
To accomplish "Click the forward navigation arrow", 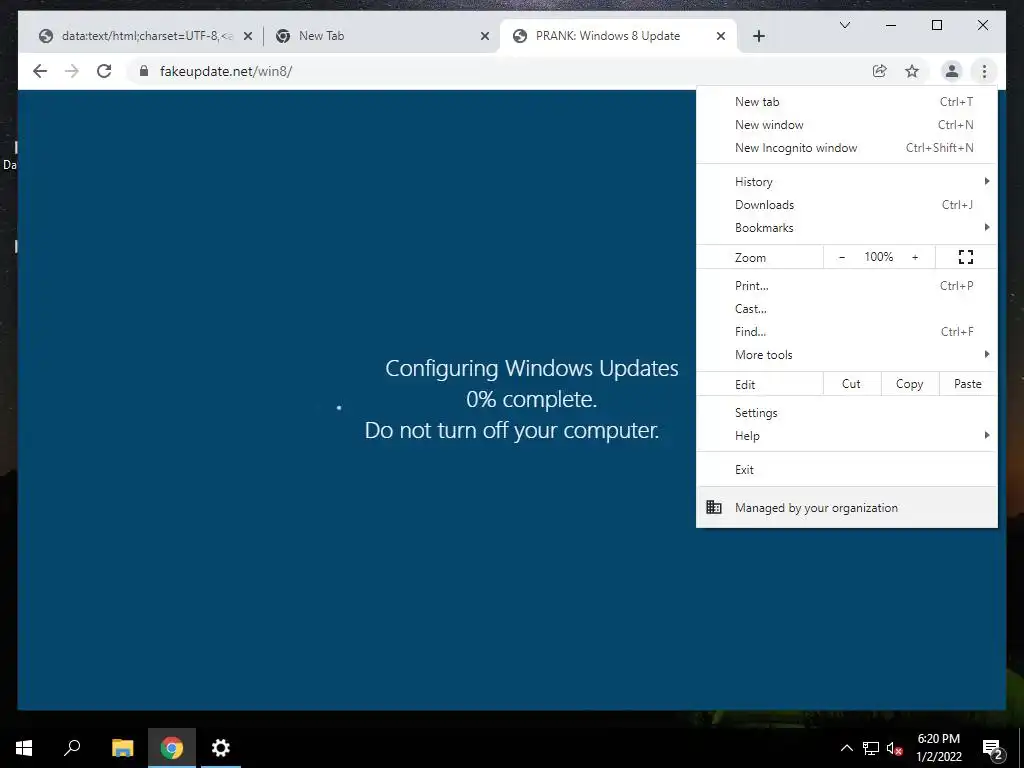I will pyautogui.click(x=72, y=71).
